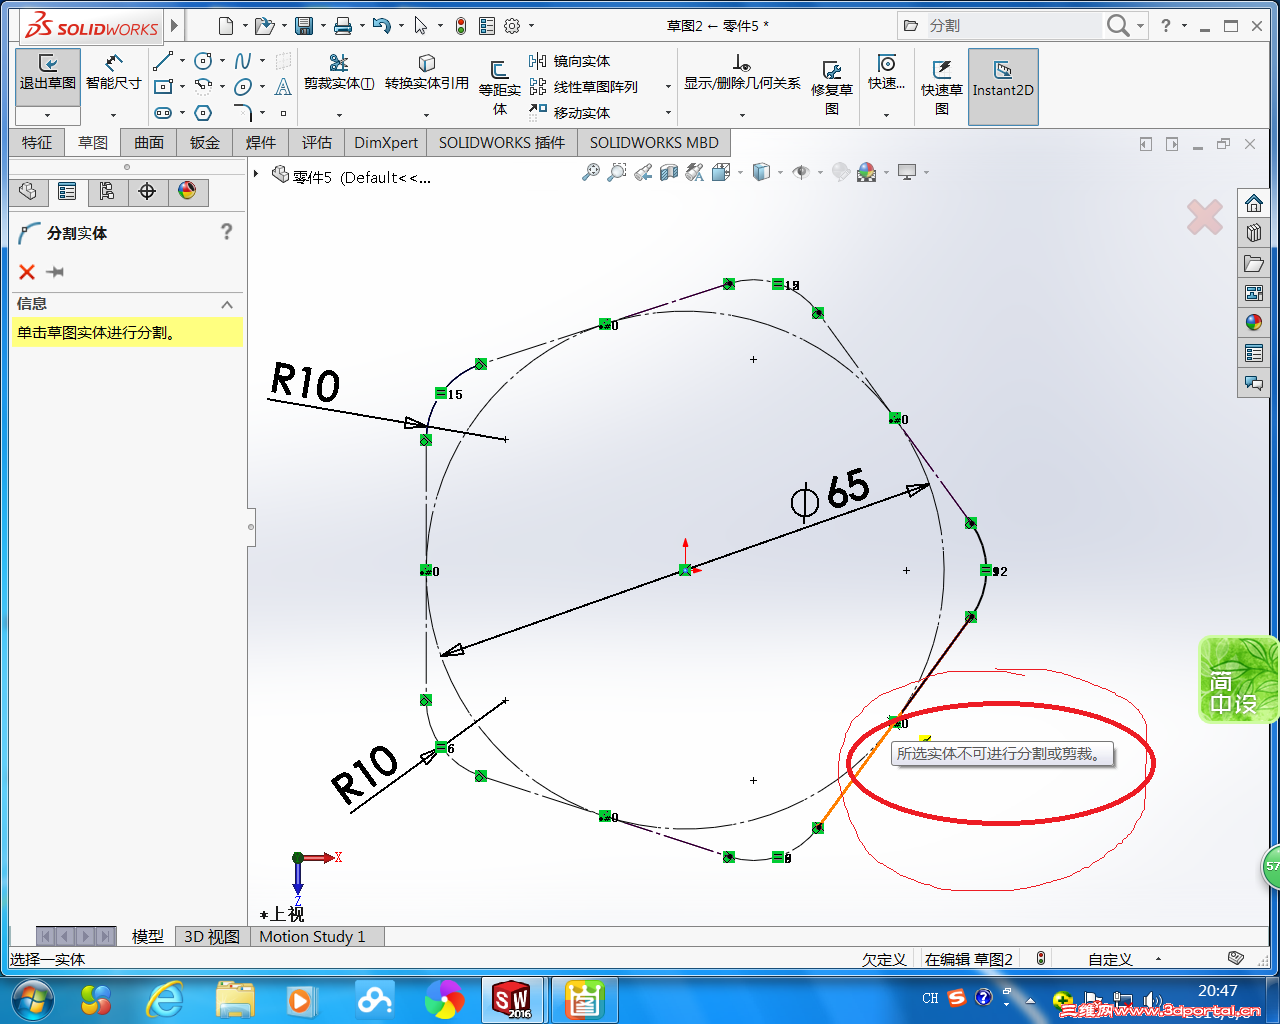Select the Spline sketch tool

(x=243, y=61)
